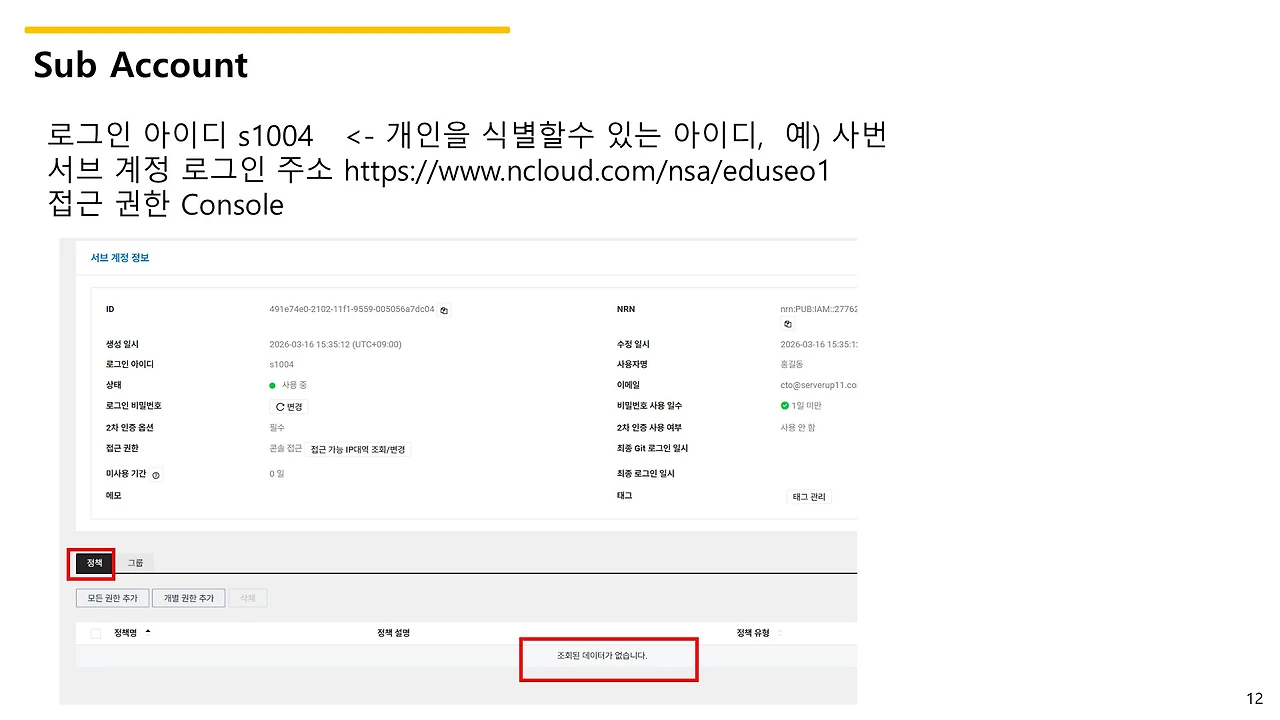Click the refresh icon on the 변경 password button
The width and height of the screenshot is (1280, 720).
[279, 406]
